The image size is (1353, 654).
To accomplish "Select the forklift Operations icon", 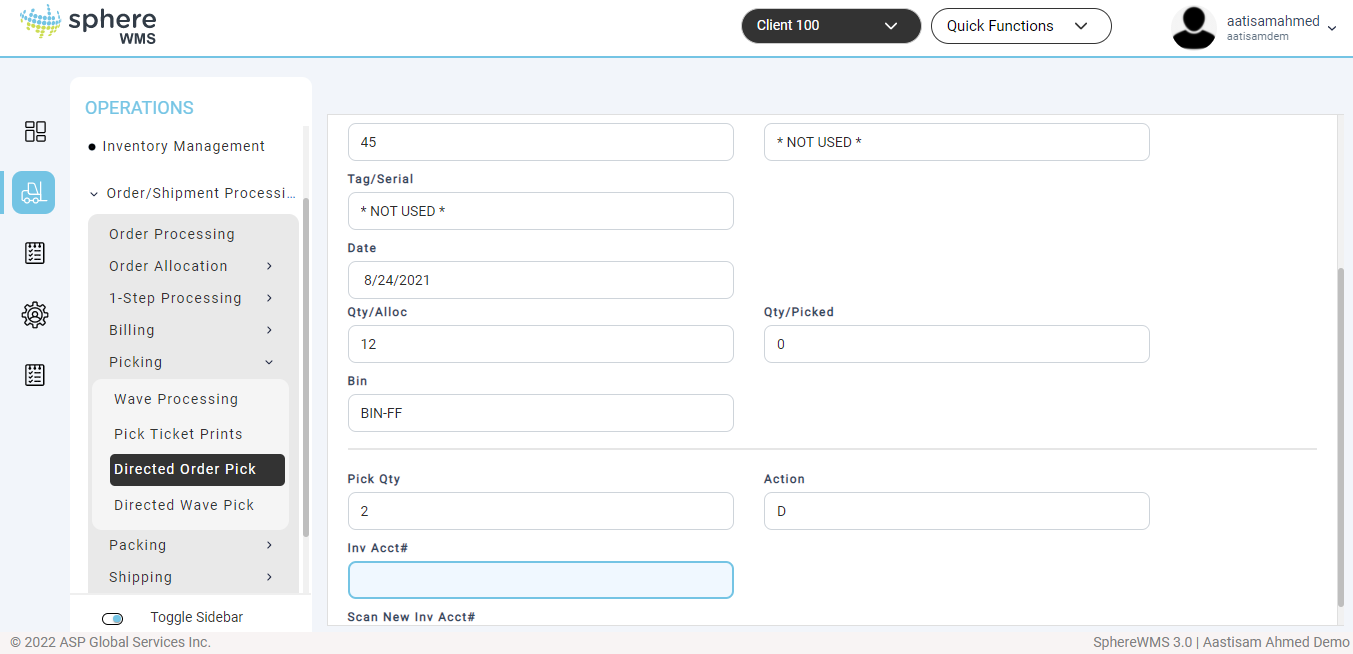I will tap(34, 192).
